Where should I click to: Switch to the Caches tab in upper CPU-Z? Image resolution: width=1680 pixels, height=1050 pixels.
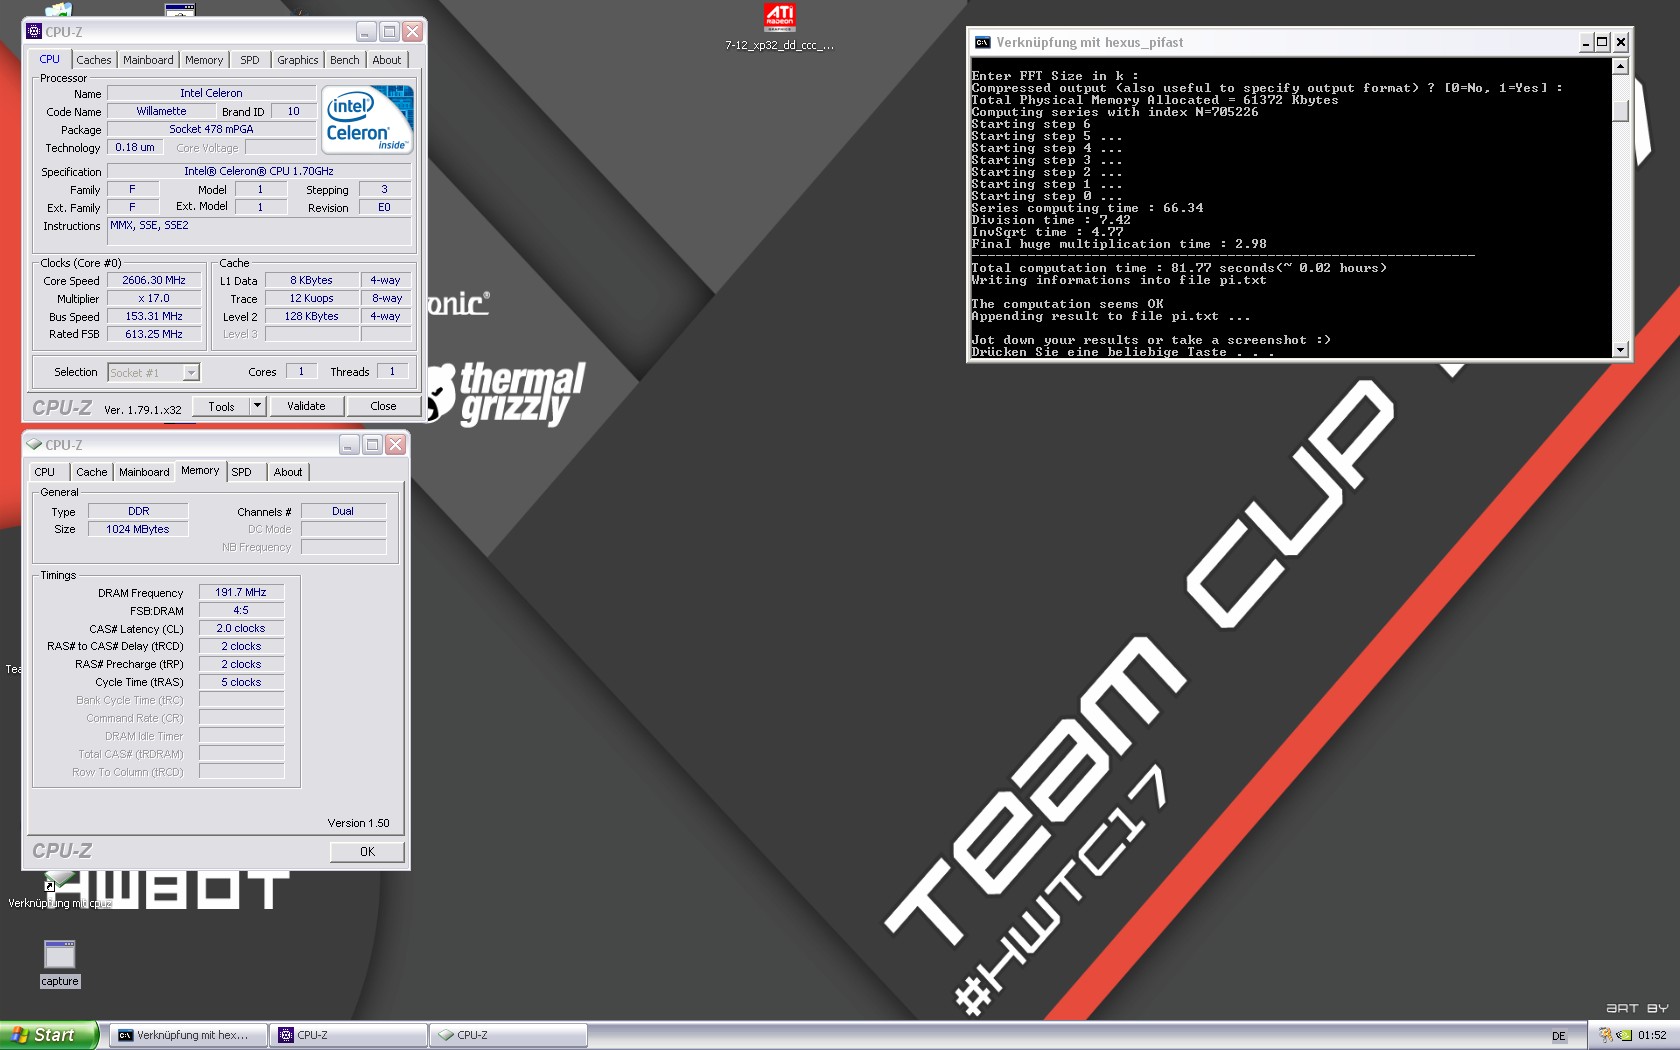point(94,60)
